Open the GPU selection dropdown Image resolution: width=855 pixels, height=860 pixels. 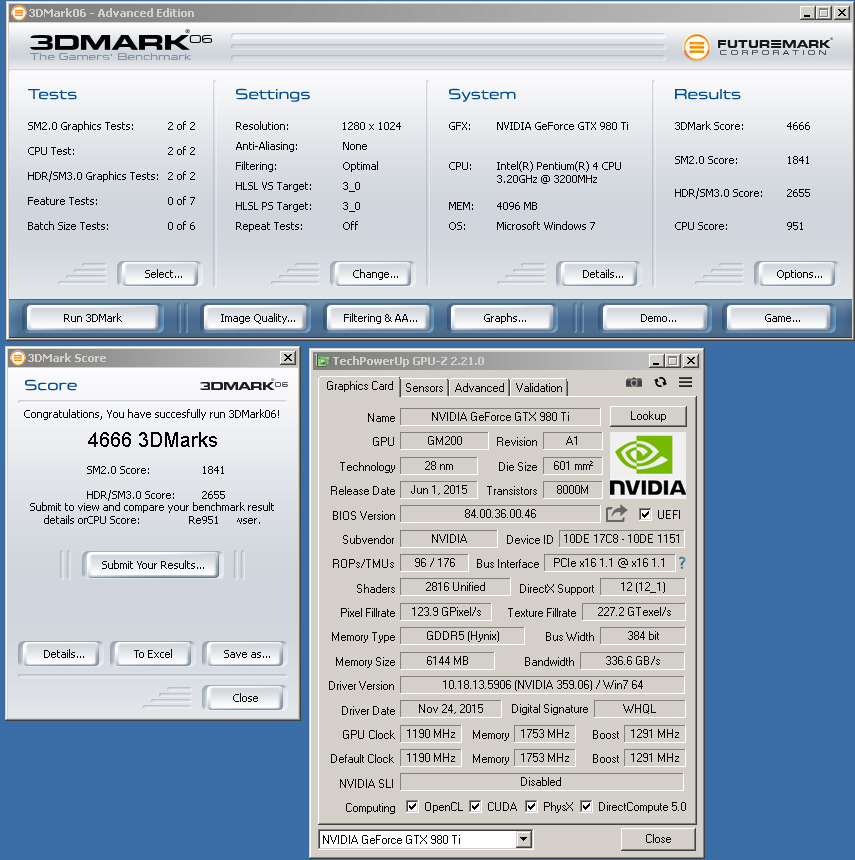tap(523, 839)
